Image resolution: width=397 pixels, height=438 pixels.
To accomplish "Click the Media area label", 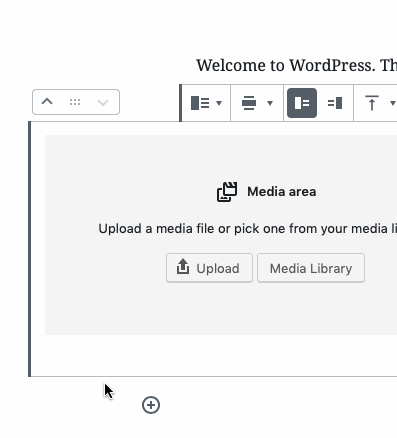I will [x=282, y=192].
